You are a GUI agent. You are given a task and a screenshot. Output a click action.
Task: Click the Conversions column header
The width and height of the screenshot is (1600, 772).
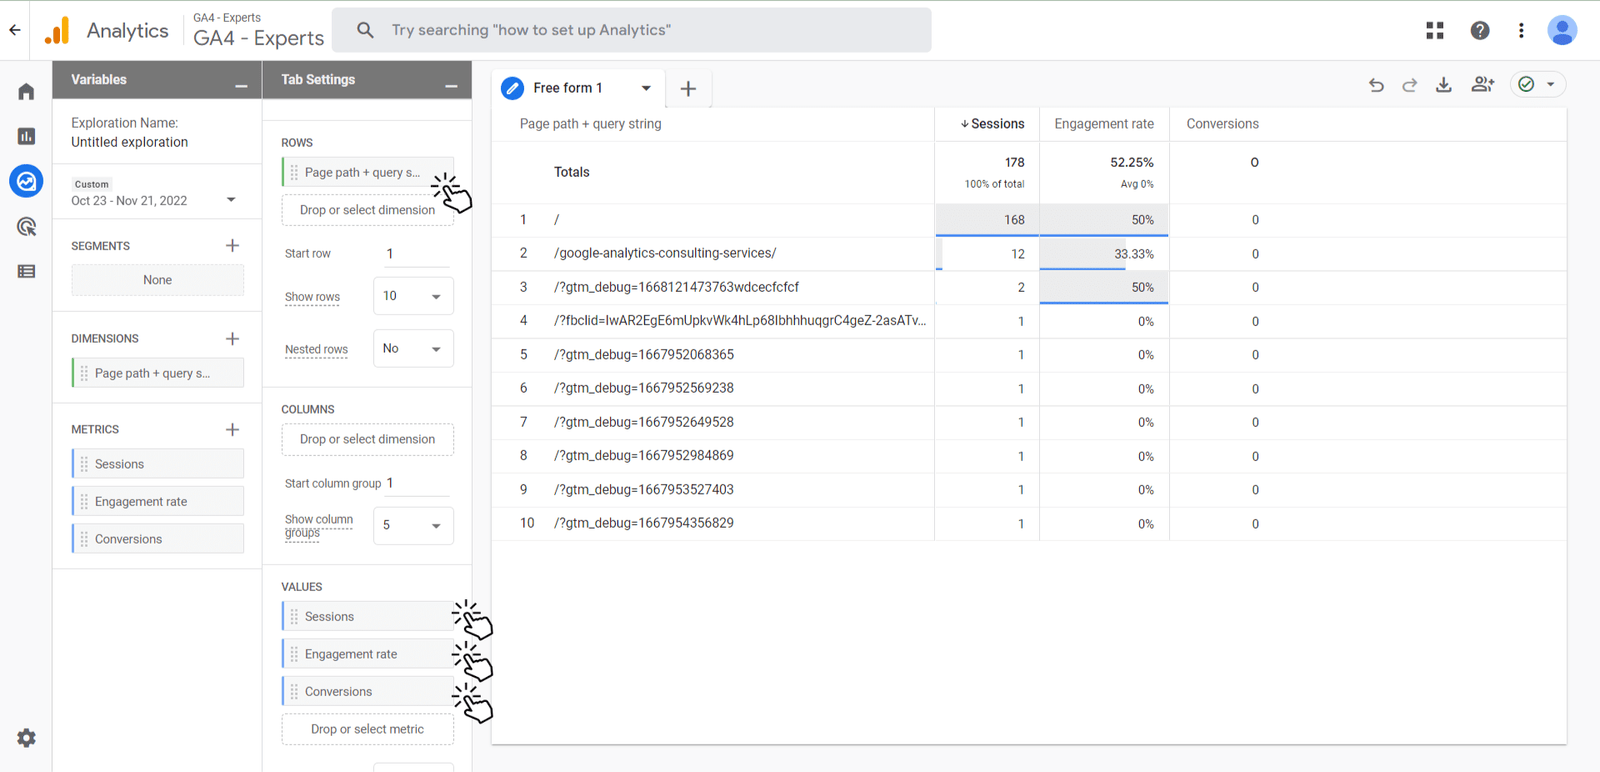(x=1222, y=124)
